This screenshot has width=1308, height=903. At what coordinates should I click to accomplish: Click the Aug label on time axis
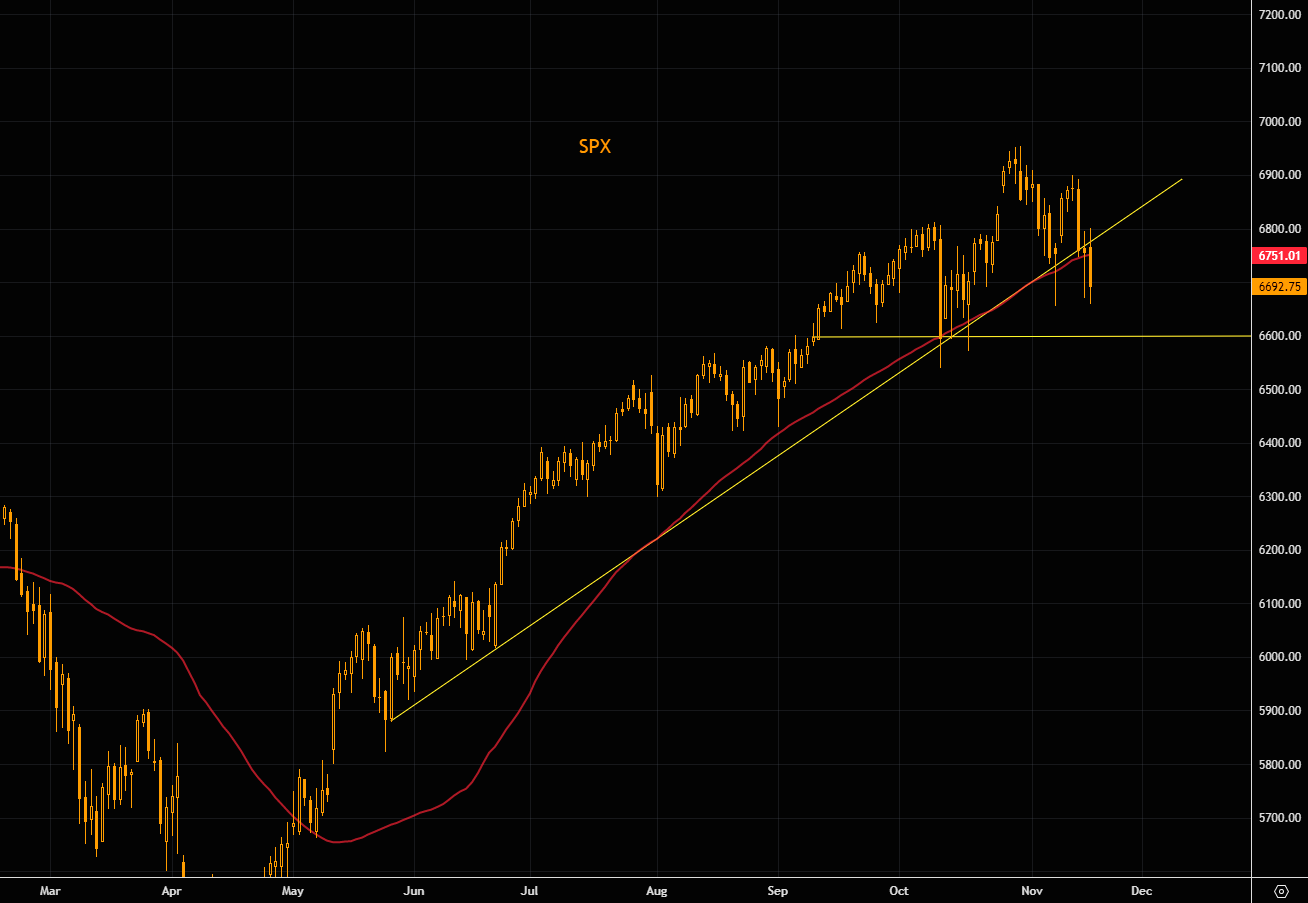click(656, 889)
